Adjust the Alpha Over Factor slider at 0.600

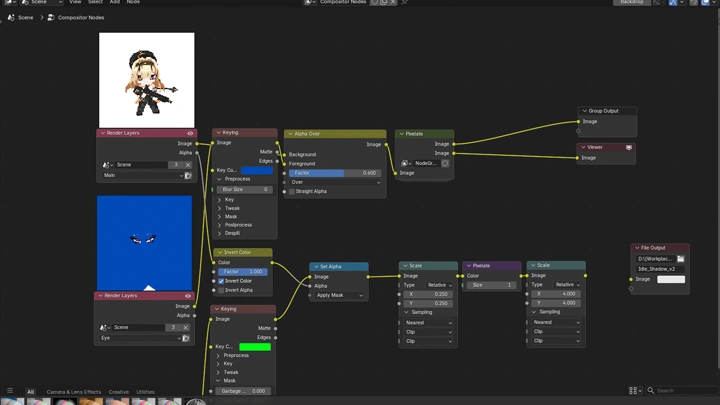[335, 173]
